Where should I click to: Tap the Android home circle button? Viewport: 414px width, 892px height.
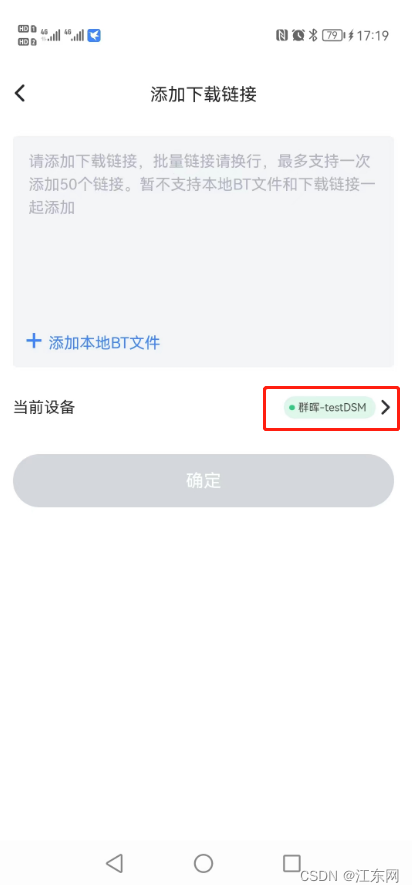coord(203,863)
